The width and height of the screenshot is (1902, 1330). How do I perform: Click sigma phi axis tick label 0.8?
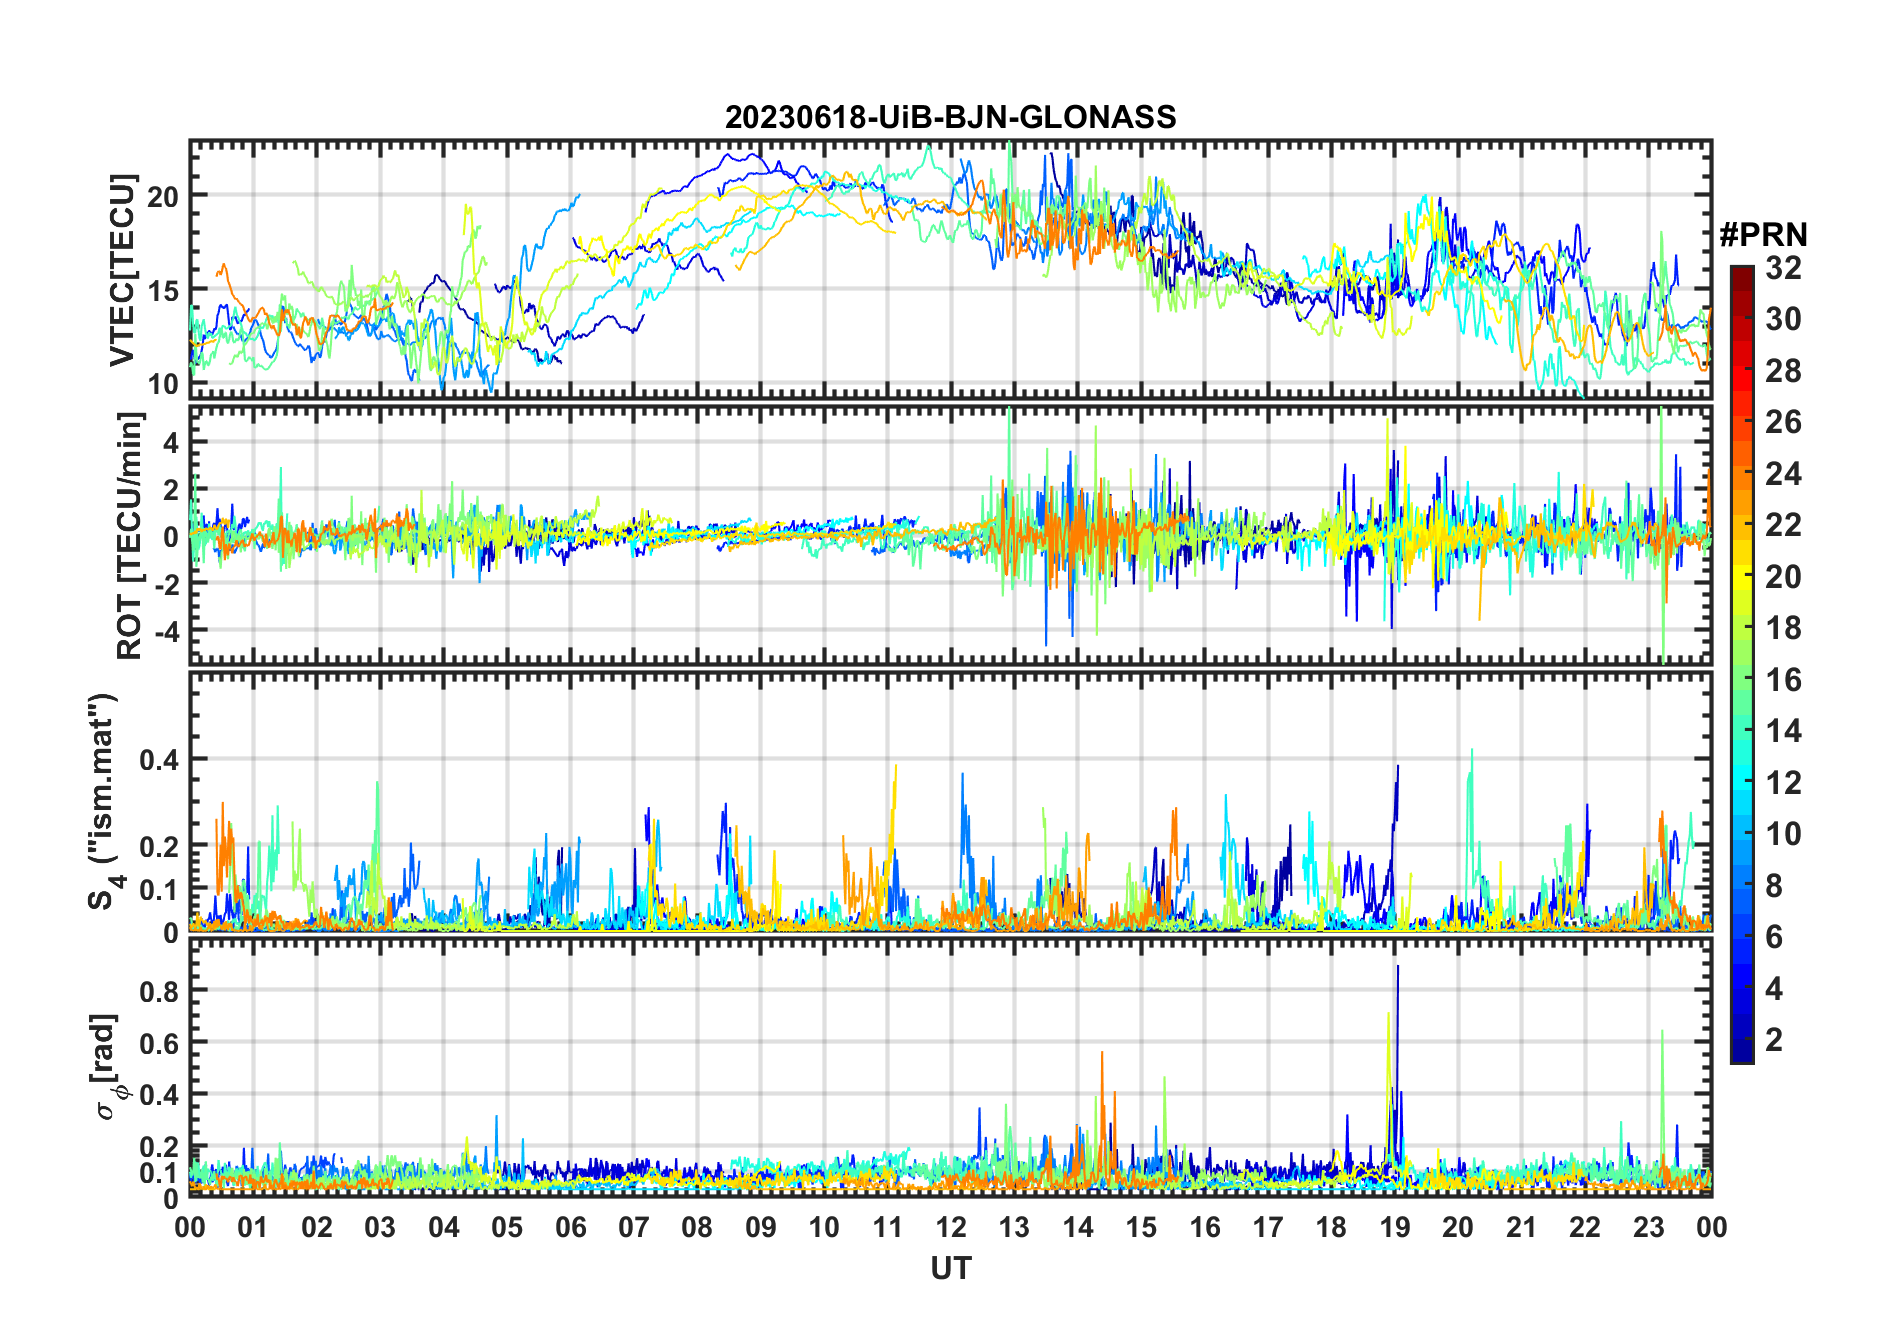[160, 991]
